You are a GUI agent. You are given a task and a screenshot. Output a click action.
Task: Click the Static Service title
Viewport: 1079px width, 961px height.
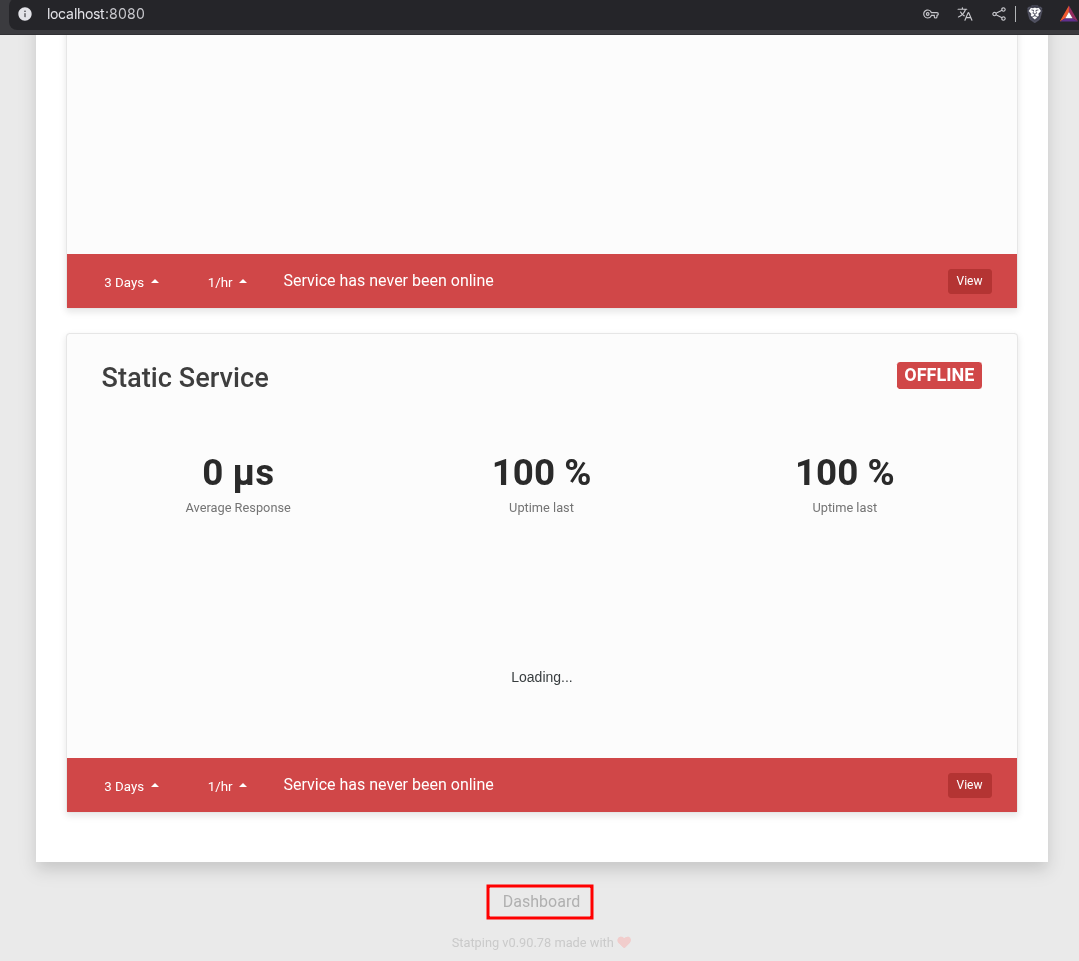[185, 378]
